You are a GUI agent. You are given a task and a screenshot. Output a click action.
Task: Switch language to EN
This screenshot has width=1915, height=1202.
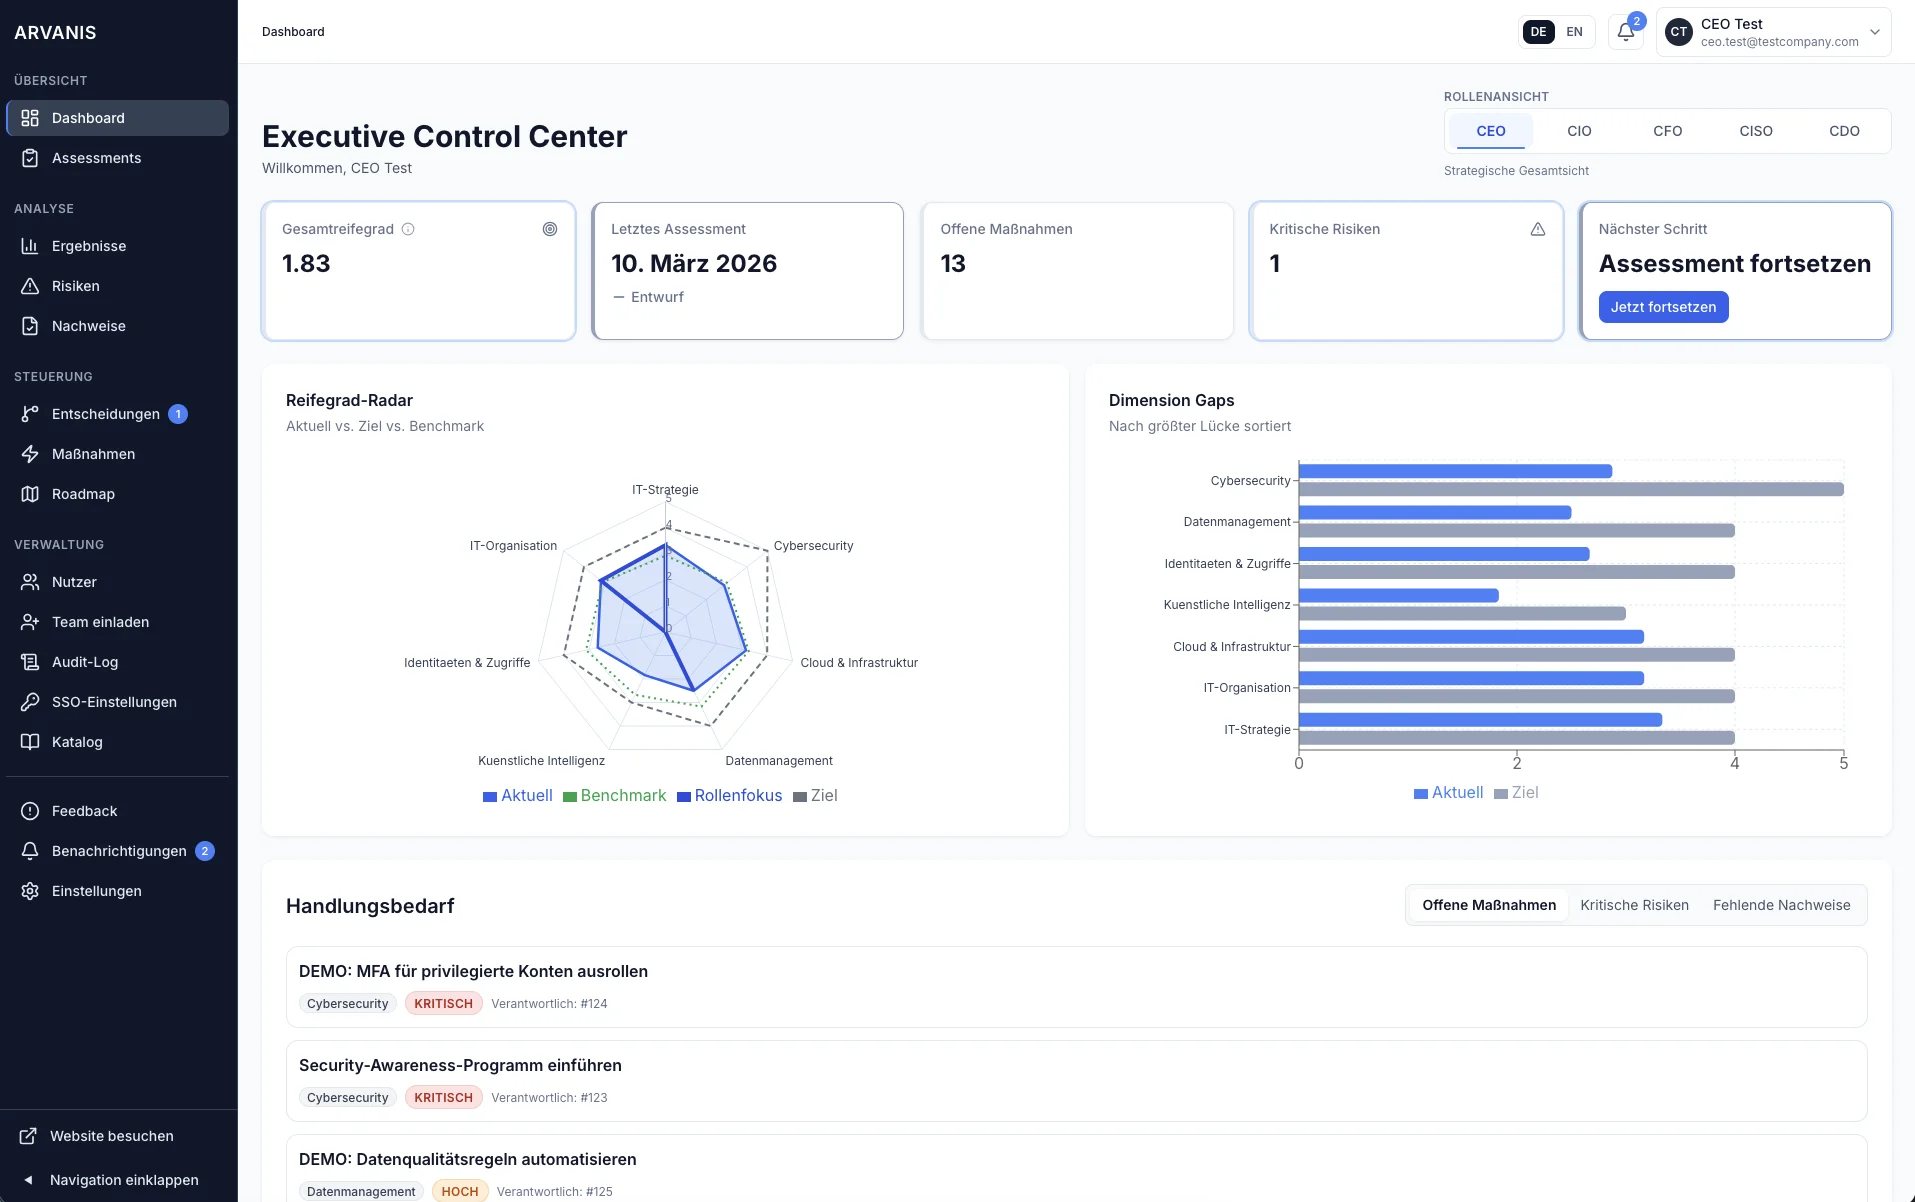click(x=1574, y=31)
